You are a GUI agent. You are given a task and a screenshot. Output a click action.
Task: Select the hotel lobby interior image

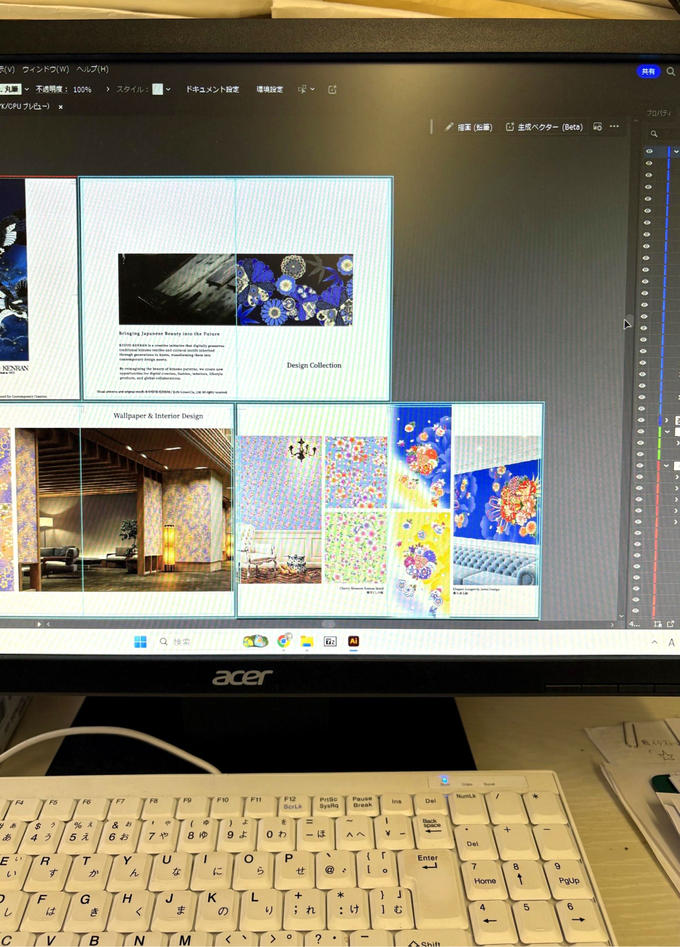pos(125,509)
